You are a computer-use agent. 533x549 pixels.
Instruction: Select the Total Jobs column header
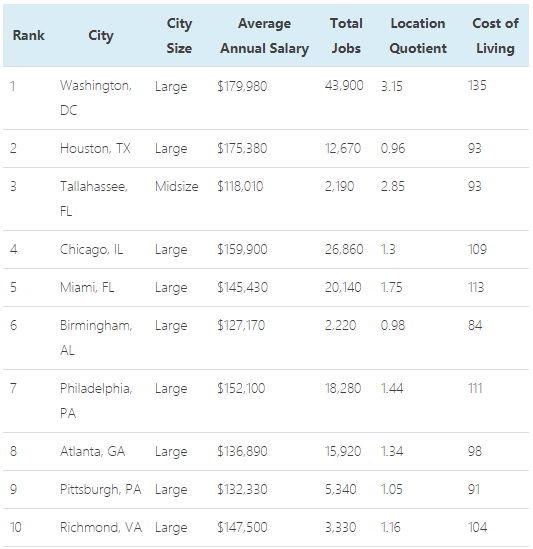pyautogui.click(x=346, y=35)
